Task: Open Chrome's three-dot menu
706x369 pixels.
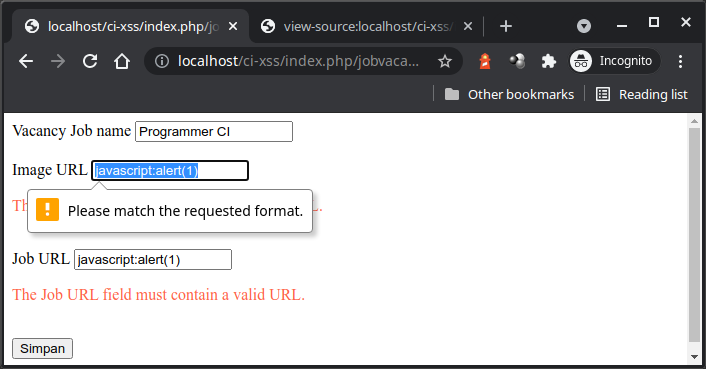Action: point(680,61)
